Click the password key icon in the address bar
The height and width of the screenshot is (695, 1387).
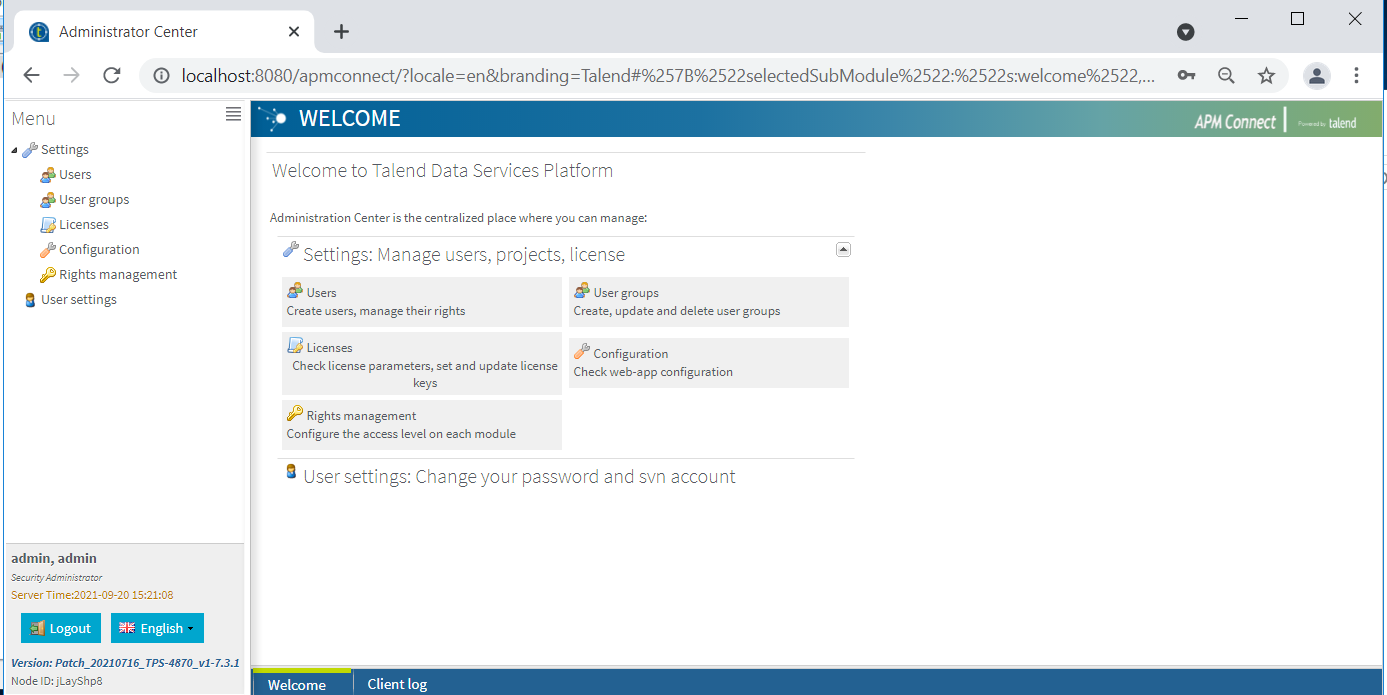click(1186, 75)
